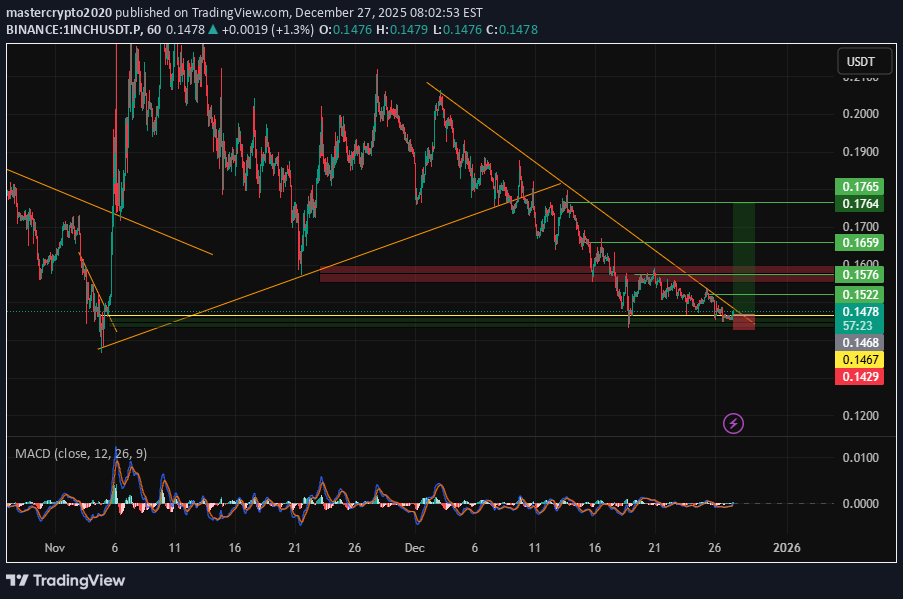
Task: Click the green 0.1765 price label
Action: tap(860, 186)
